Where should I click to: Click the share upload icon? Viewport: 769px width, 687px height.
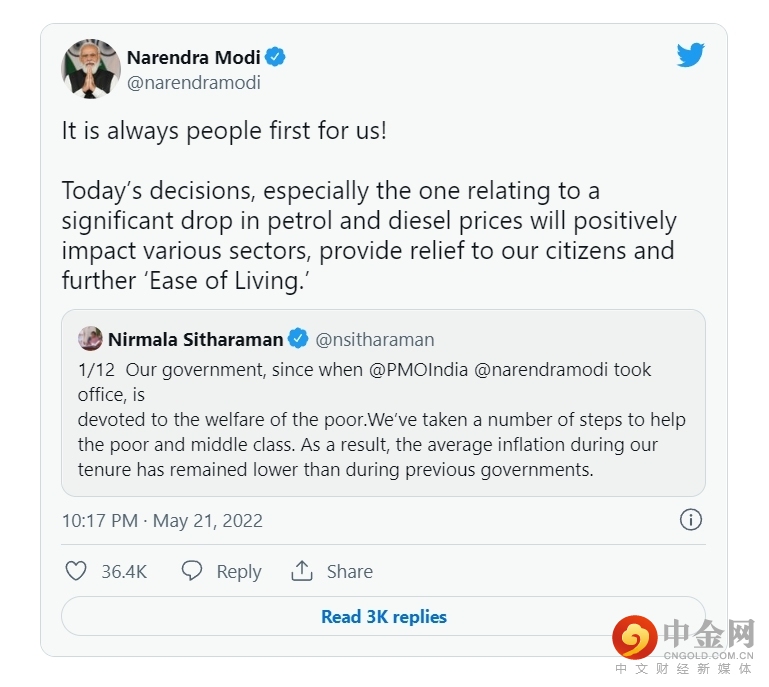point(302,571)
